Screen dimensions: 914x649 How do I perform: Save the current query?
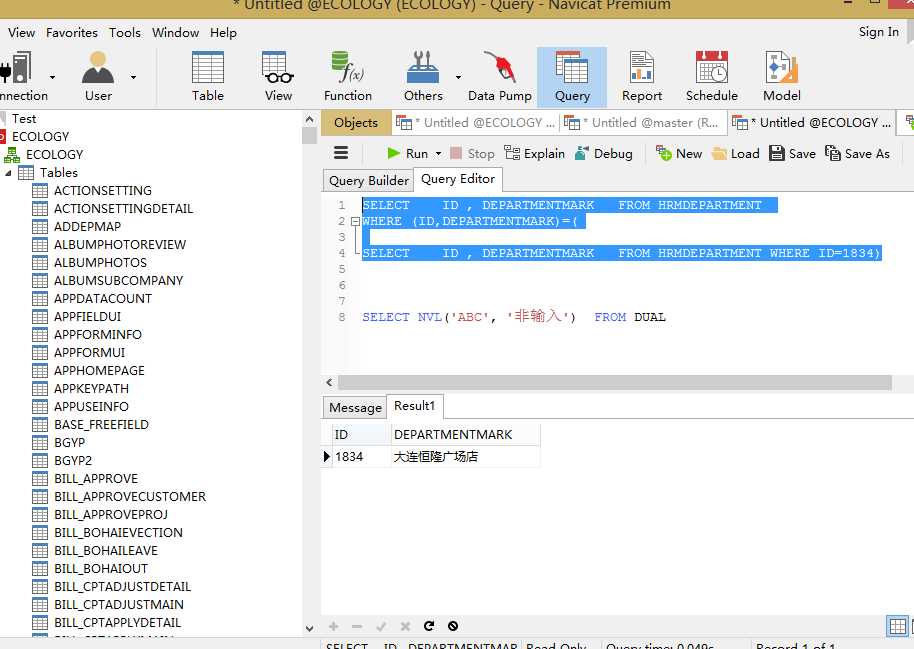[x=792, y=153]
